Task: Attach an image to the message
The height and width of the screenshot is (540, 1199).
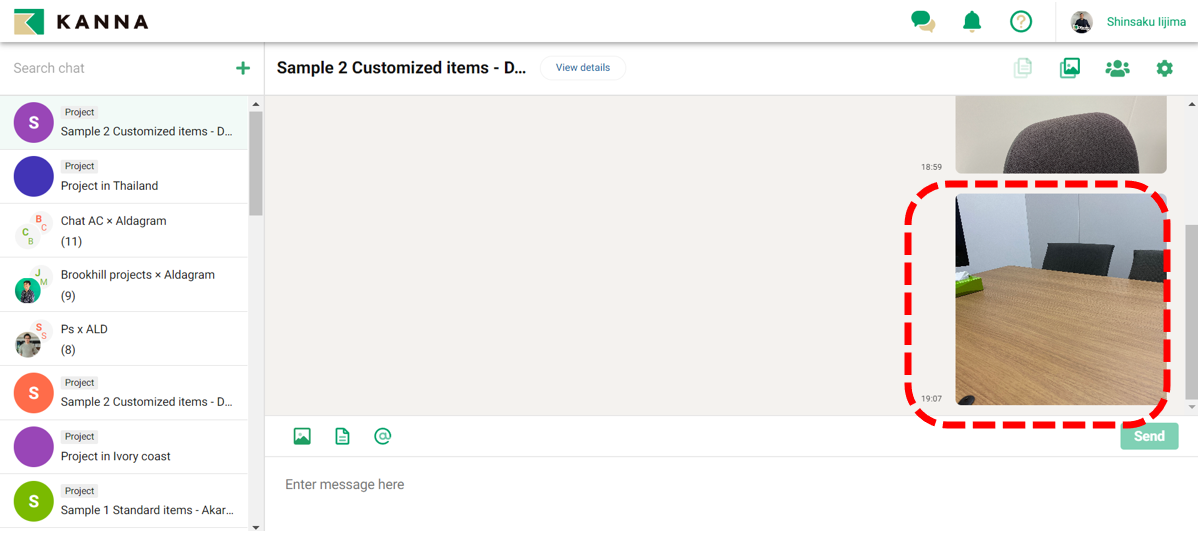Action: (x=302, y=436)
